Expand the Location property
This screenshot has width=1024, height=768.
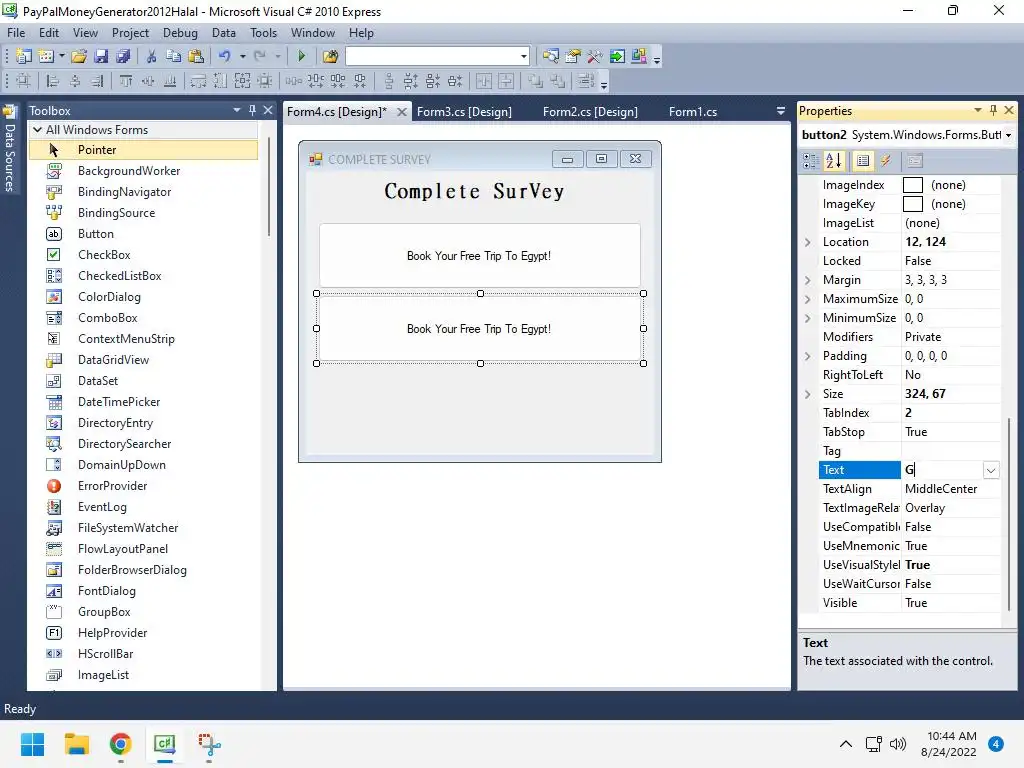(x=808, y=242)
